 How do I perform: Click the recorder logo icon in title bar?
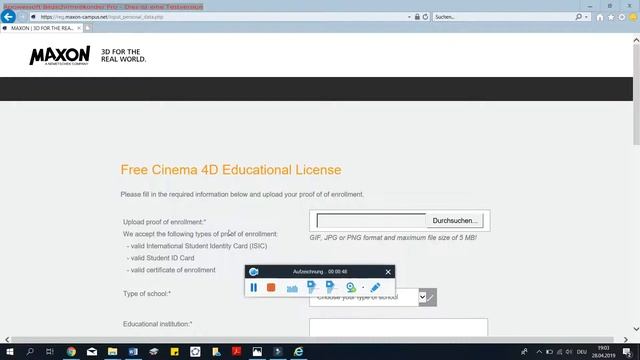click(x=253, y=272)
